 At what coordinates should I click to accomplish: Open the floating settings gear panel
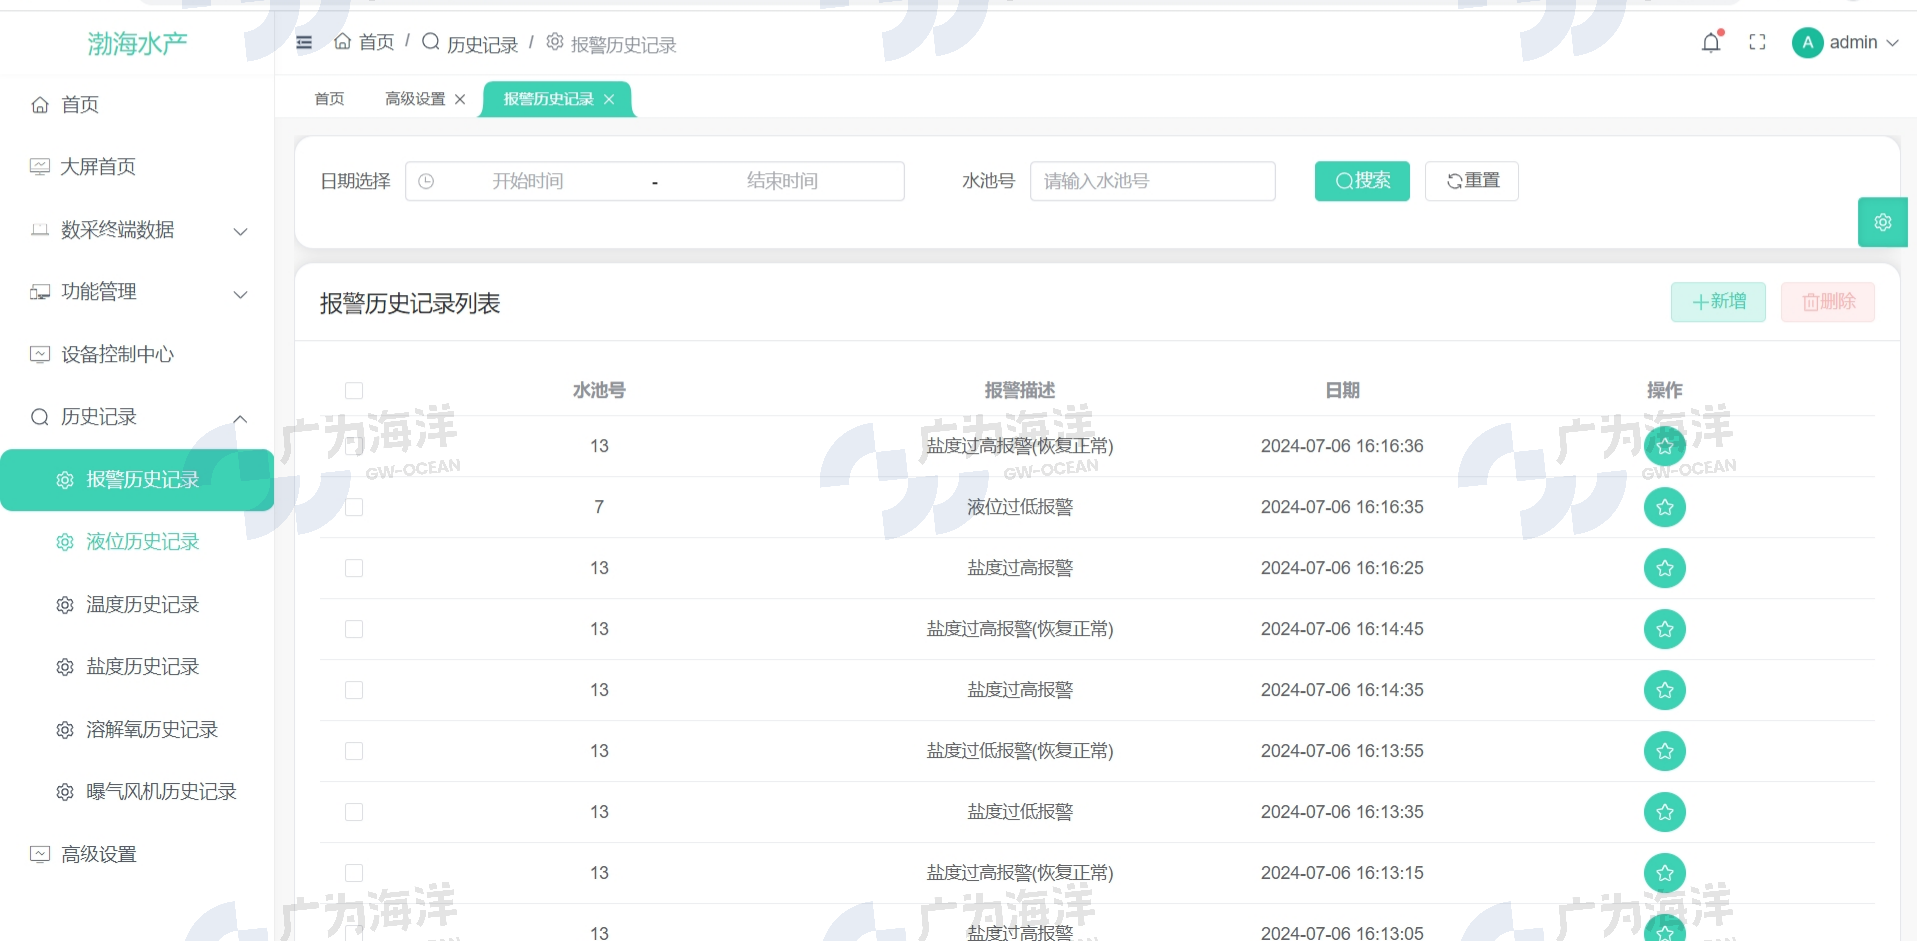click(x=1882, y=222)
